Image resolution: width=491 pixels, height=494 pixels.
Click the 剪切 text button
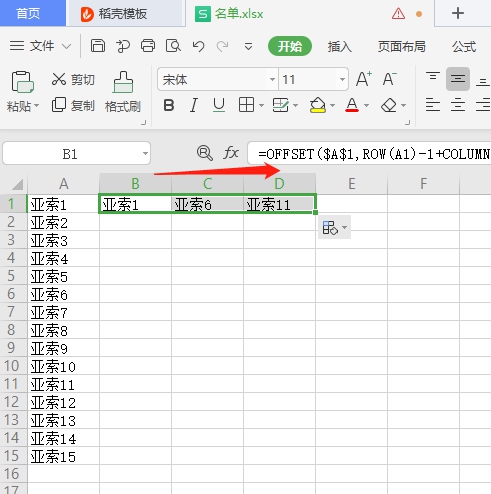(x=83, y=80)
